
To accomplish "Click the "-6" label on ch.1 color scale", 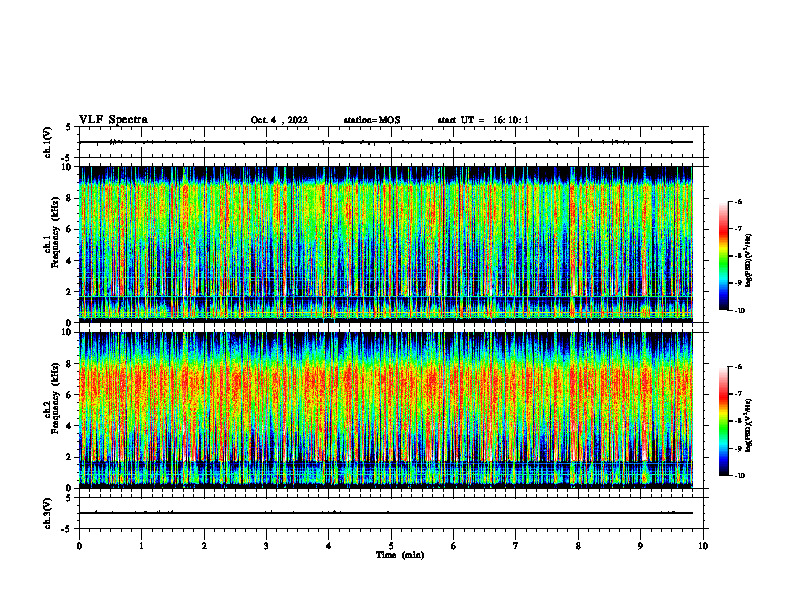I will click(738, 202).
